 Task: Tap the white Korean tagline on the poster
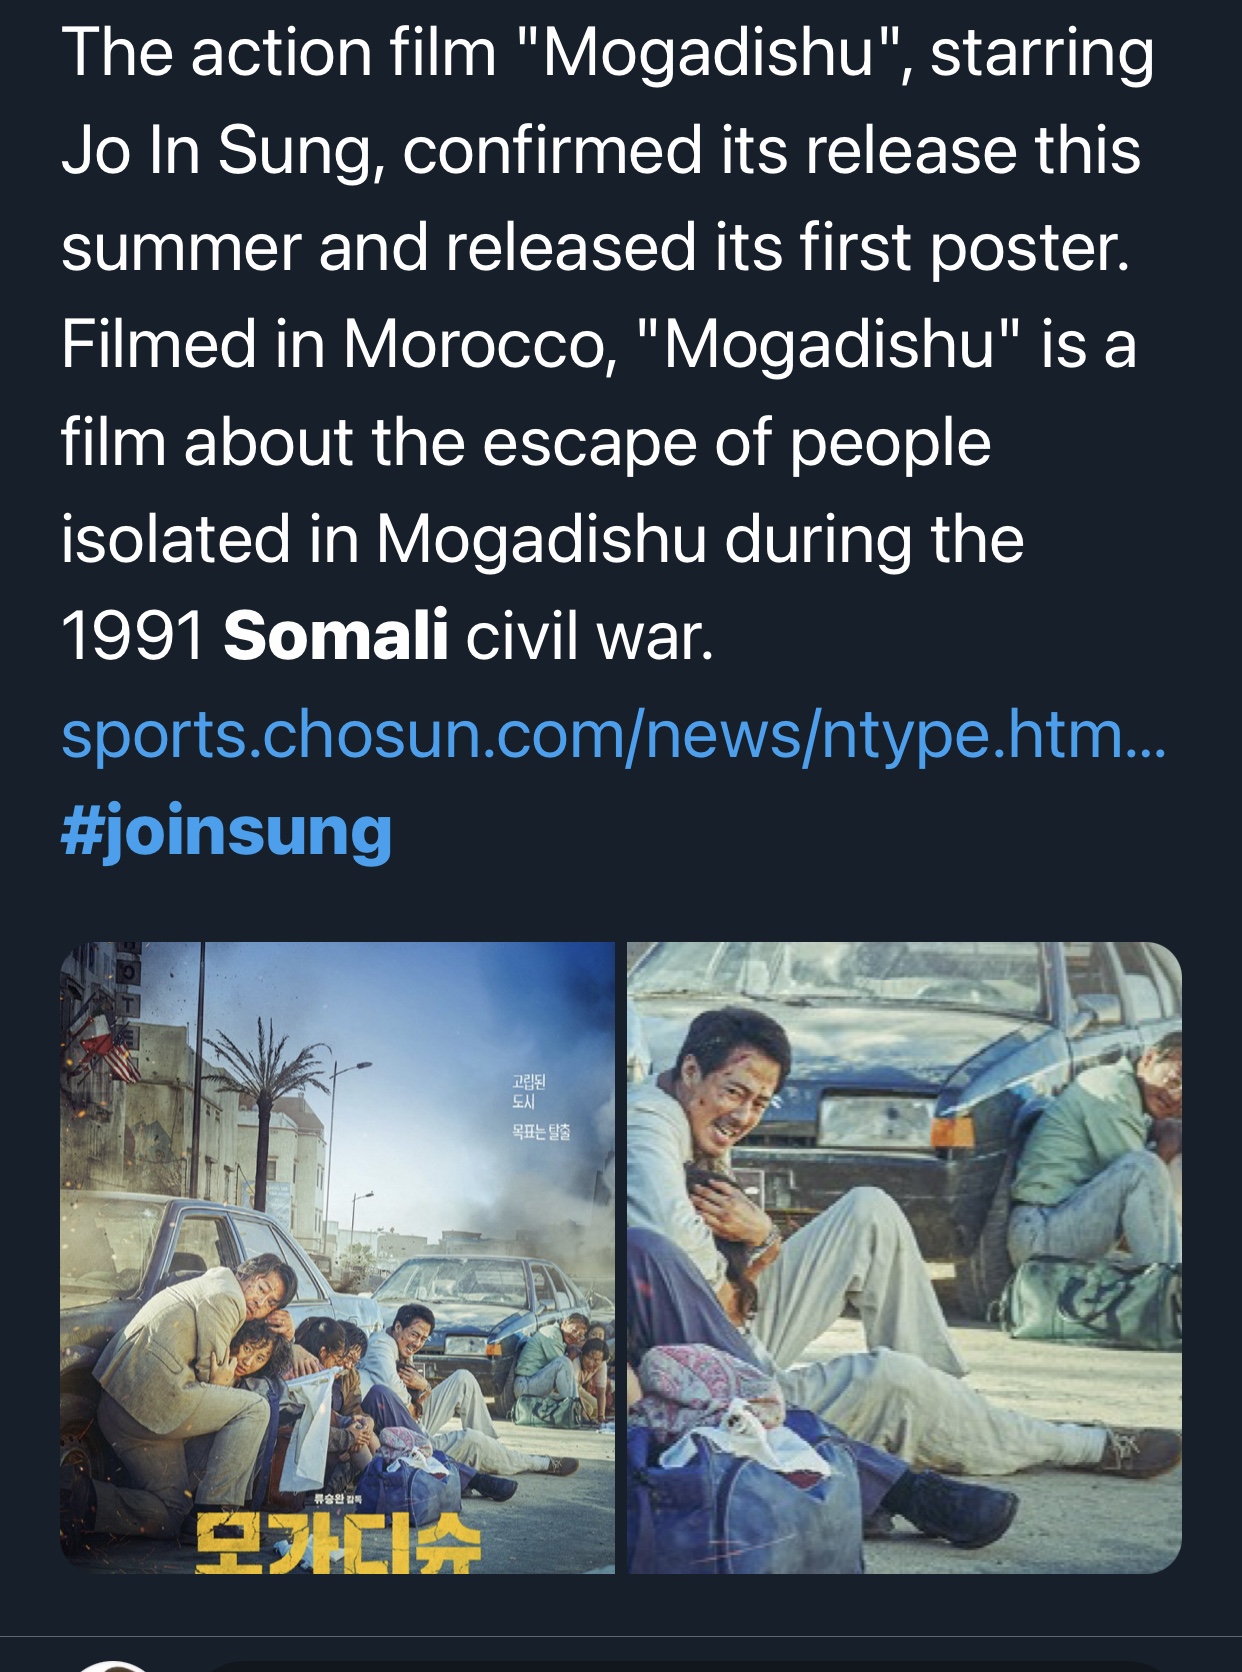pos(540,1107)
